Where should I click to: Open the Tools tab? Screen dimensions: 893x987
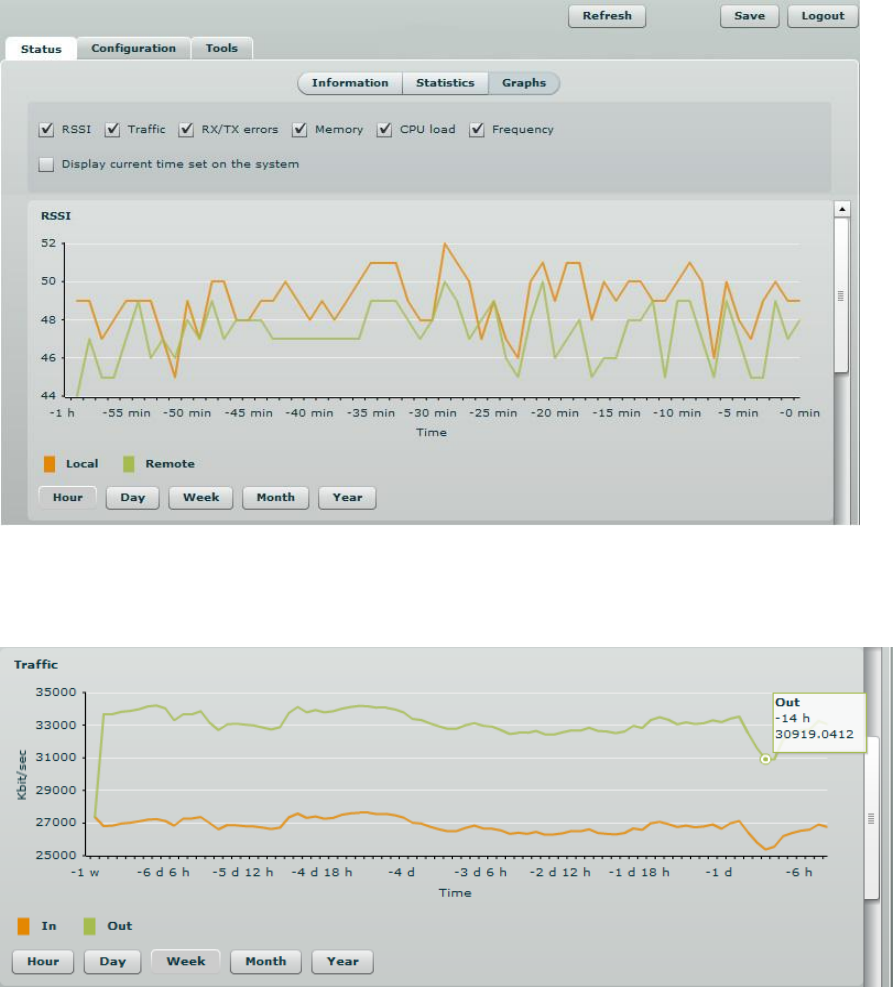tap(222, 48)
